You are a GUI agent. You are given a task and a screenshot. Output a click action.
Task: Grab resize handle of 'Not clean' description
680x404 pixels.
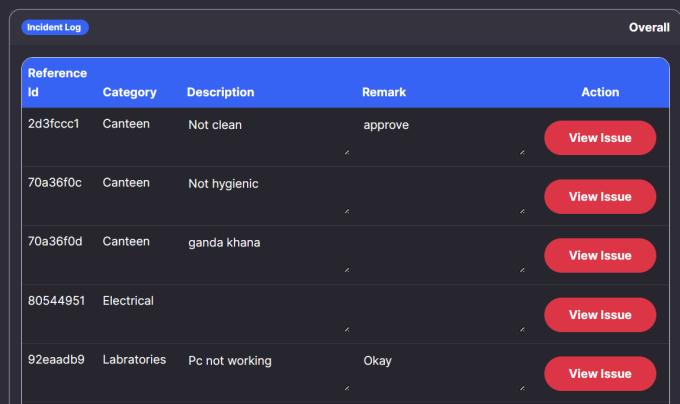347,153
